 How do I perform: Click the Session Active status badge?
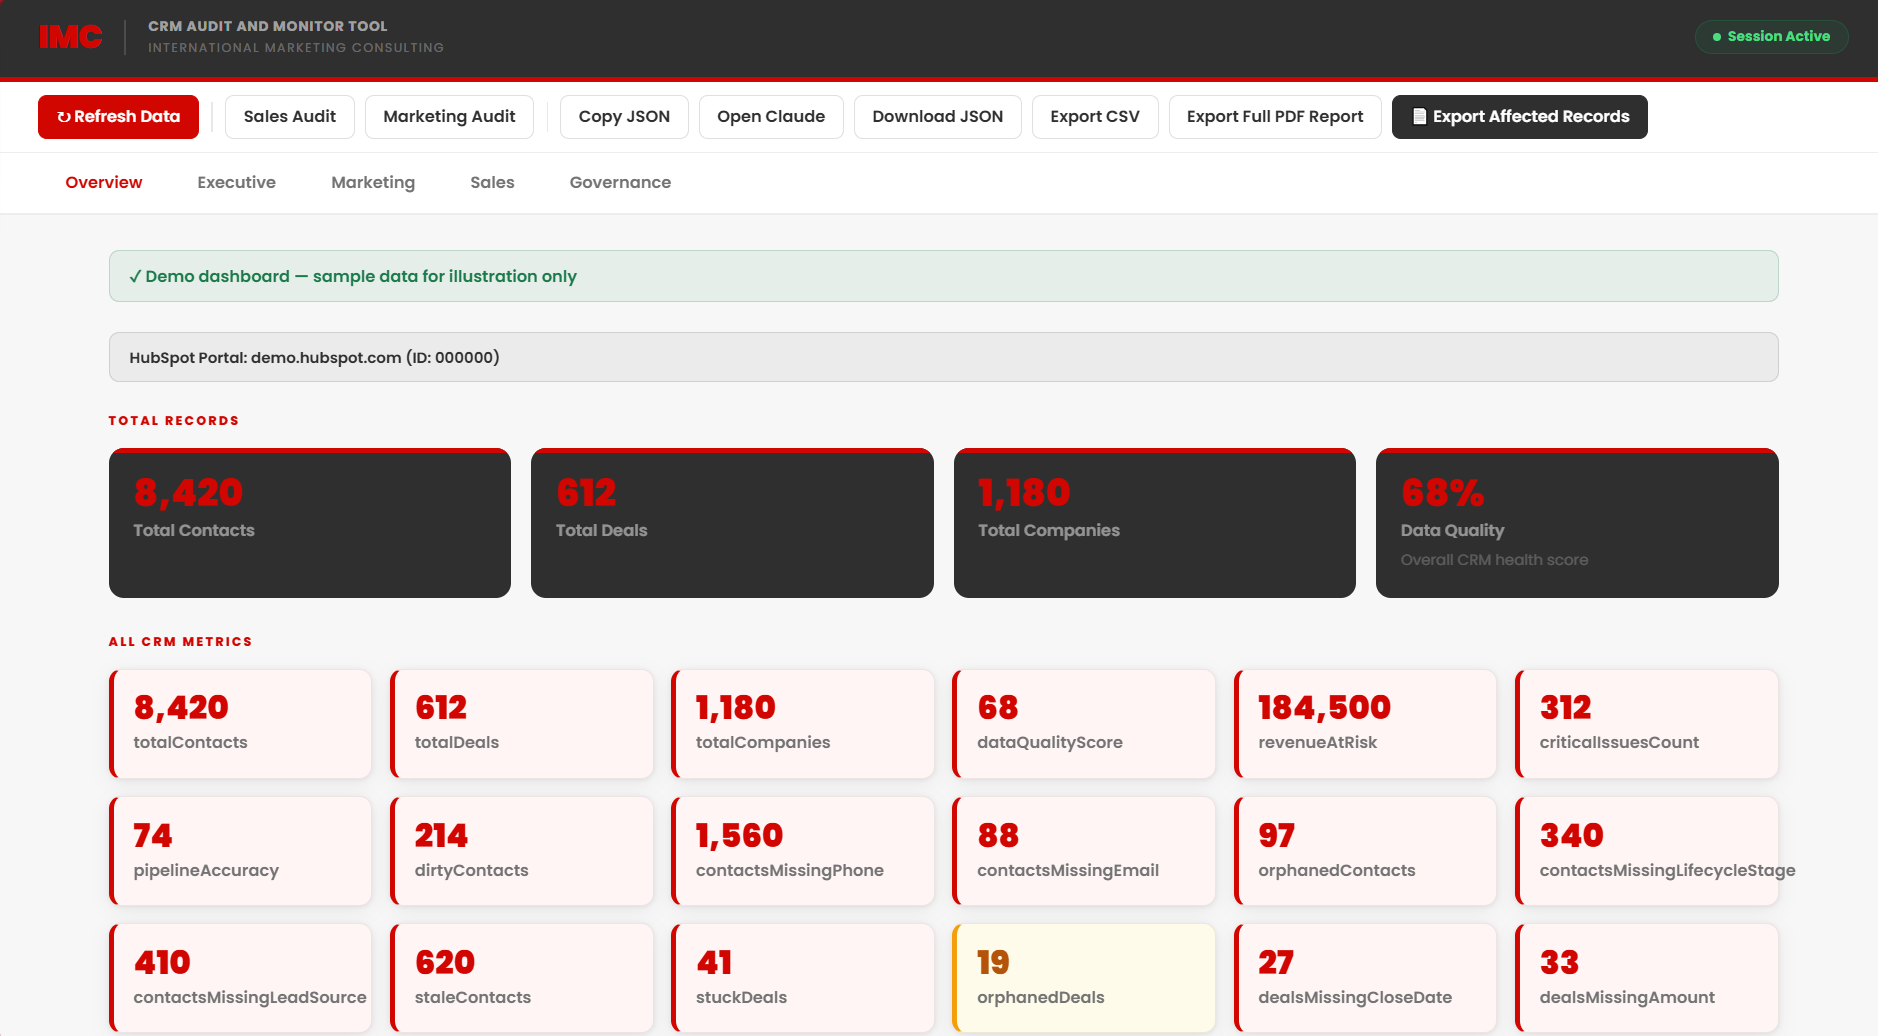pos(1771,37)
